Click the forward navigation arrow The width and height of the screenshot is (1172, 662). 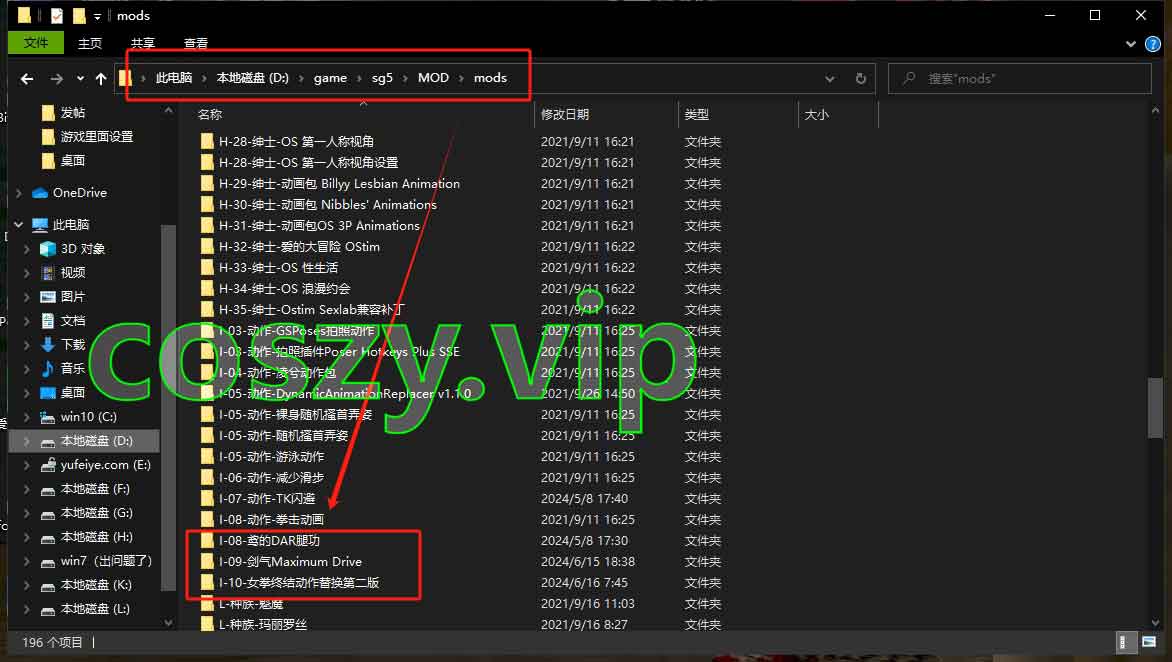click(x=52, y=79)
